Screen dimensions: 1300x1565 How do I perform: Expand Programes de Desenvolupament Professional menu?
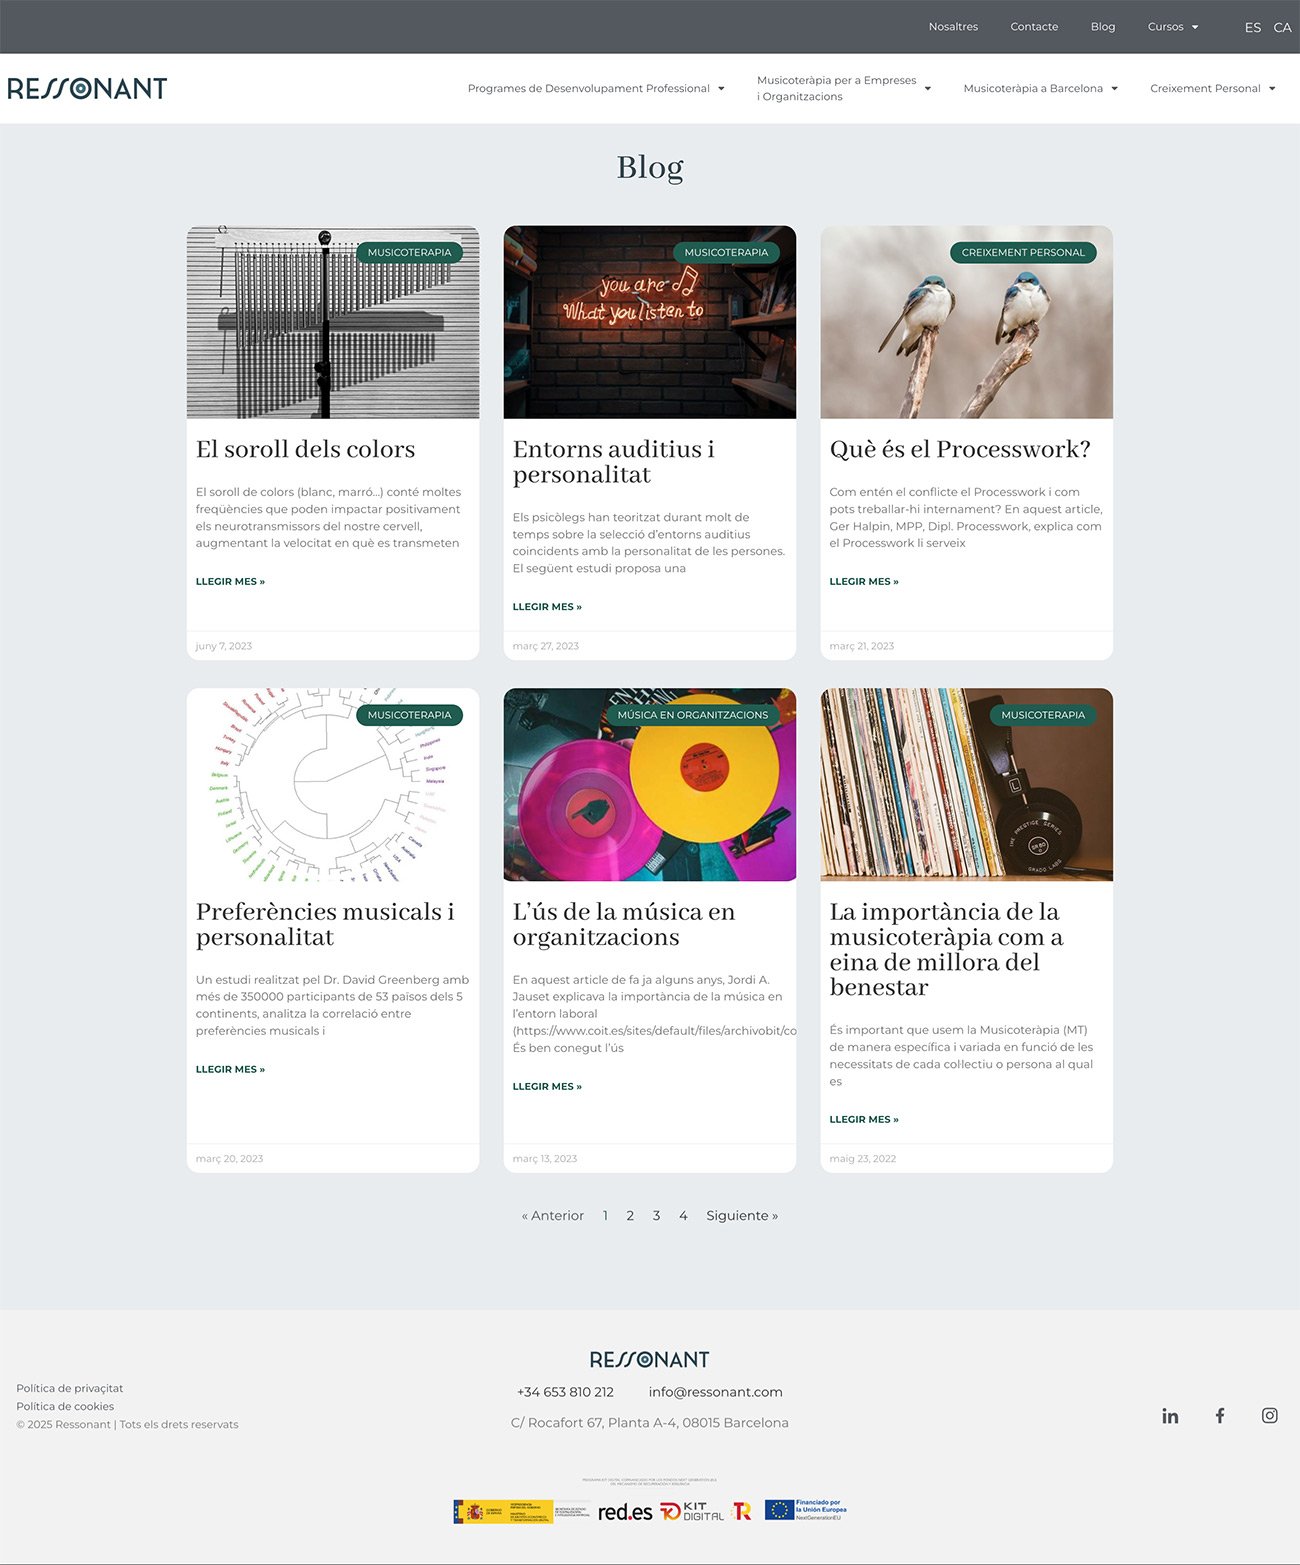click(x=595, y=89)
